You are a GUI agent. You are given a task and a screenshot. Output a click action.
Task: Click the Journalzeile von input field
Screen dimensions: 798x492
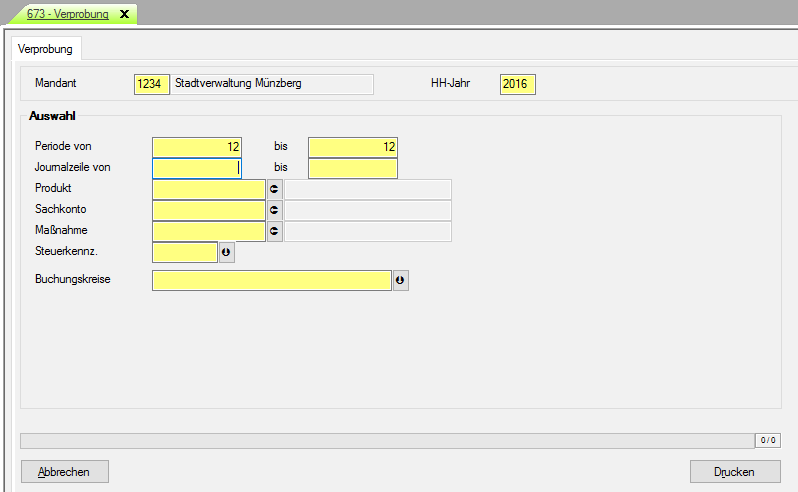(197, 168)
